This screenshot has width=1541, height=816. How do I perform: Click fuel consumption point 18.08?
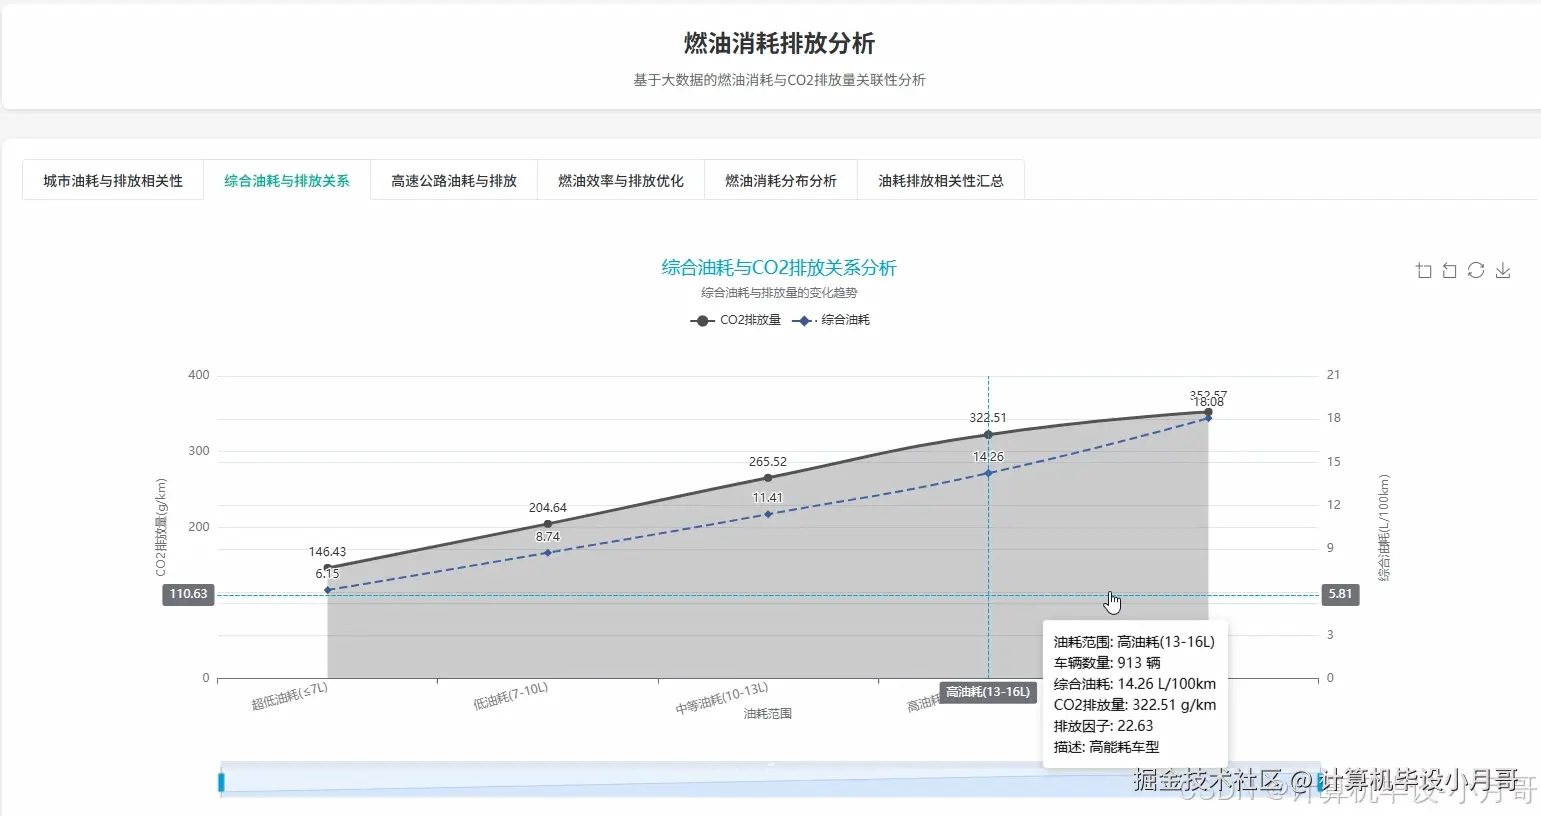pyautogui.click(x=1208, y=418)
